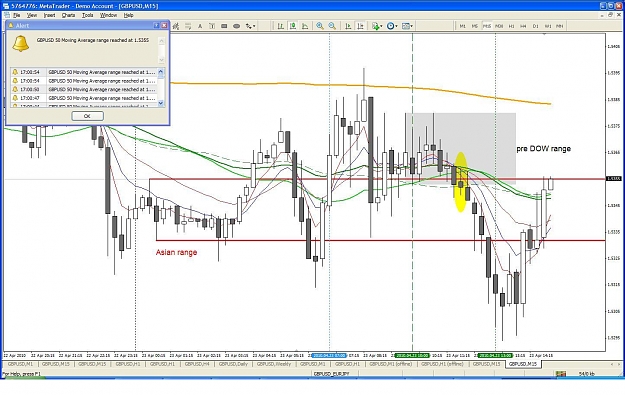Open the Templates dropdown
Viewport: 625px width, 395px height.
tap(407, 26)
